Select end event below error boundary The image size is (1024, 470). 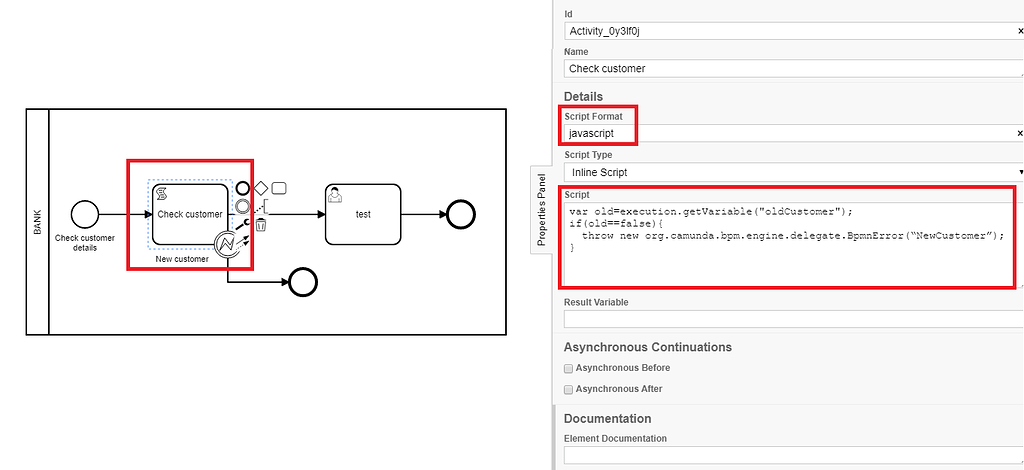coord(303,282)
